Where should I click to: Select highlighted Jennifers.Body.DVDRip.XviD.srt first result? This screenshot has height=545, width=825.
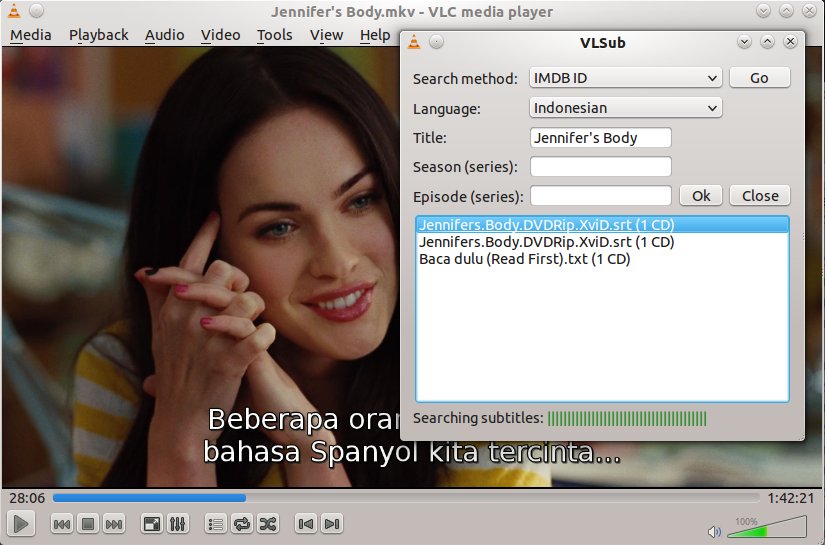point(602,225)
